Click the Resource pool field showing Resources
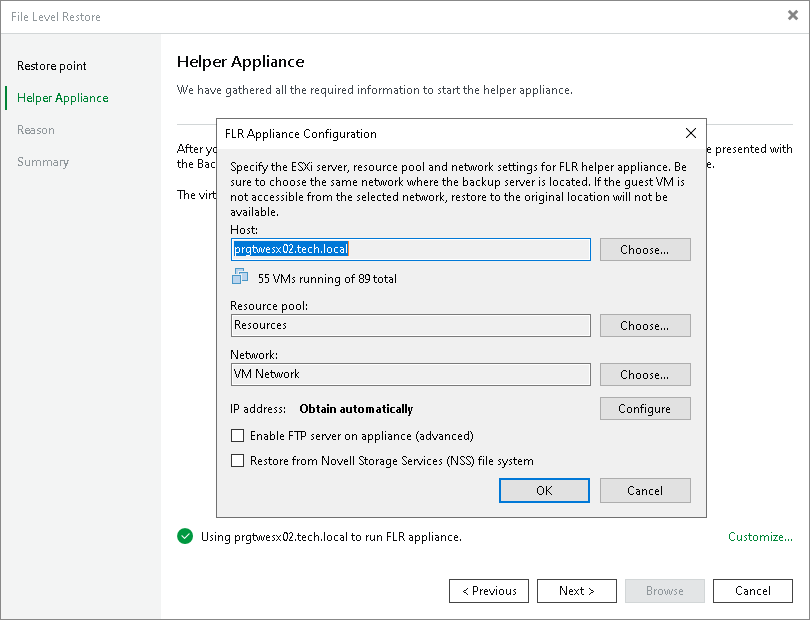The height and width of the screenshot is (620, 810). point(411,326)
